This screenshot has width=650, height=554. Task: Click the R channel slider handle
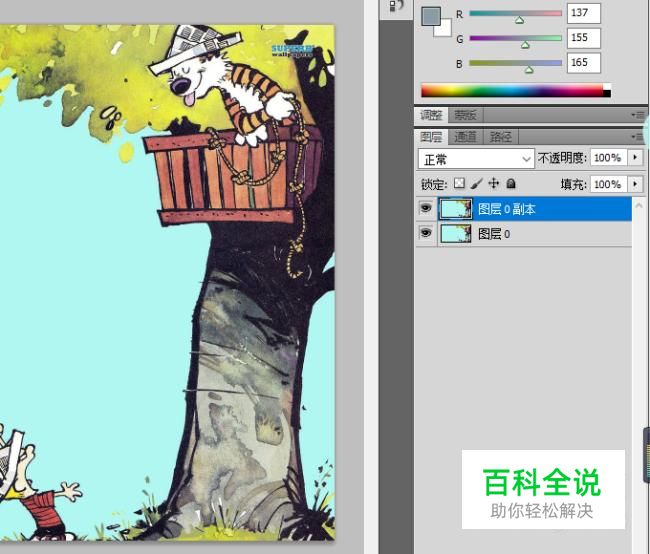[x=519, y=19]
